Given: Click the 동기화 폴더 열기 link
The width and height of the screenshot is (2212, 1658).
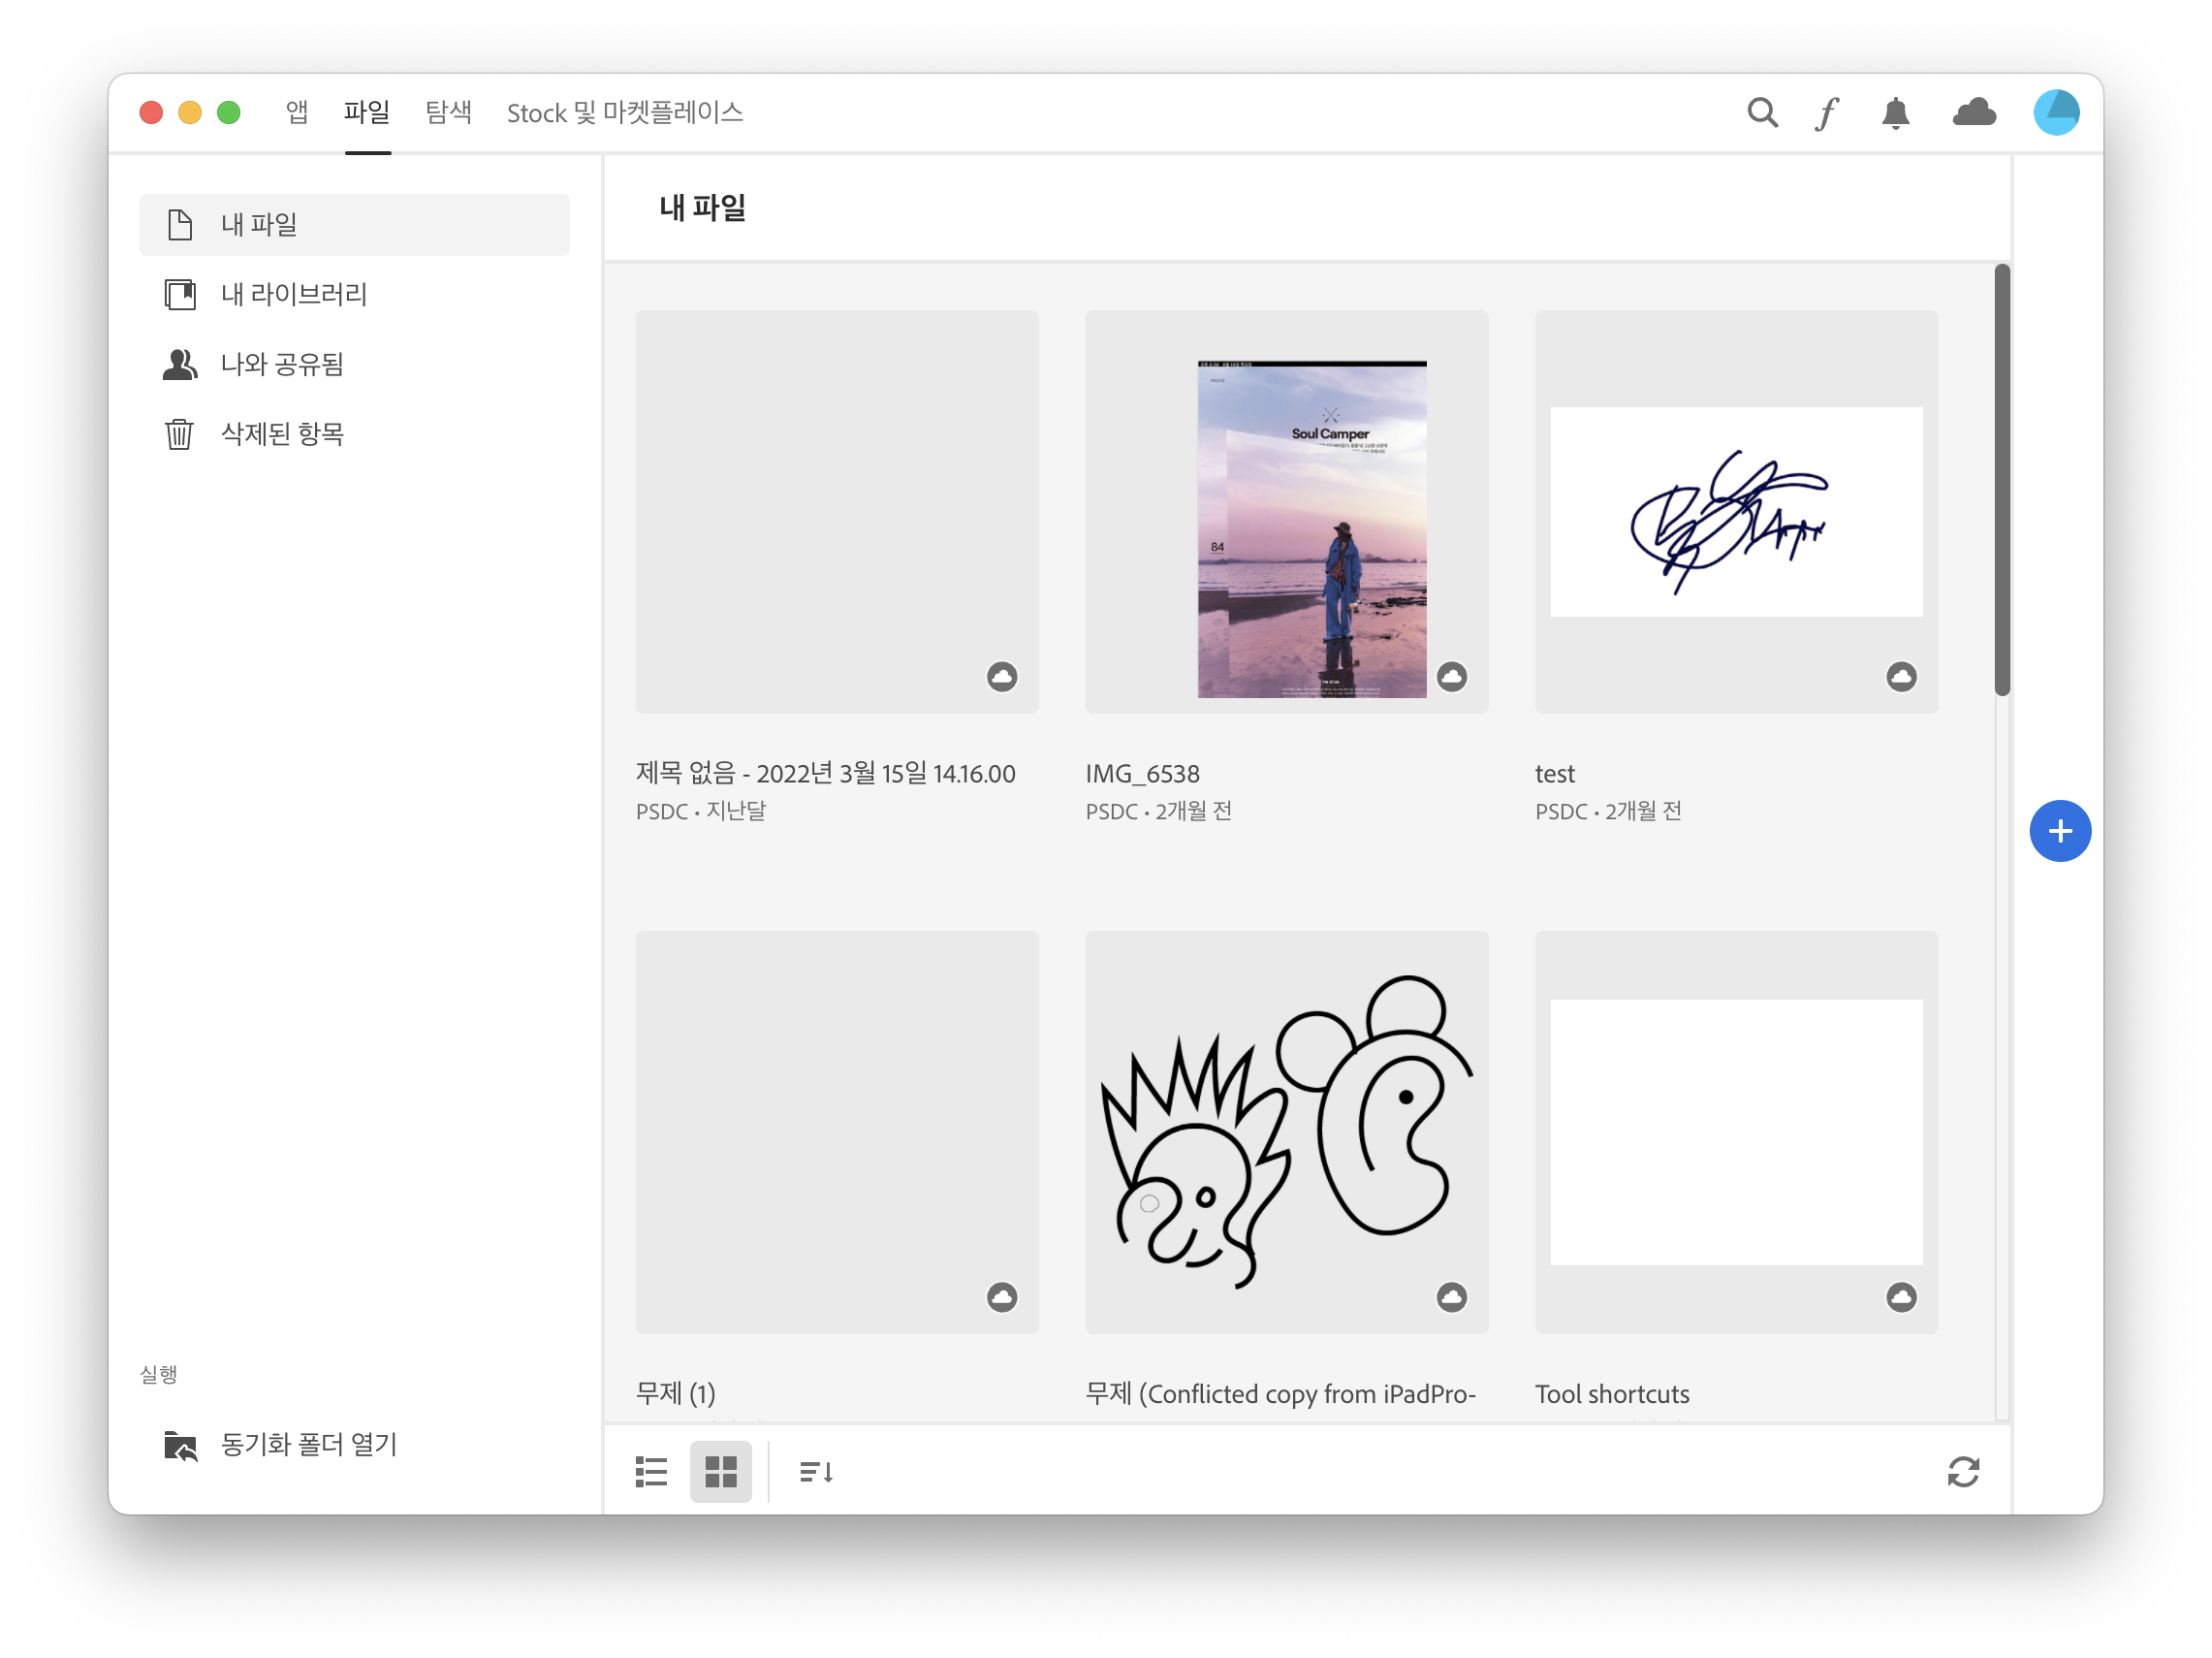Looking at the screenshot, I should coord(308,1444).
